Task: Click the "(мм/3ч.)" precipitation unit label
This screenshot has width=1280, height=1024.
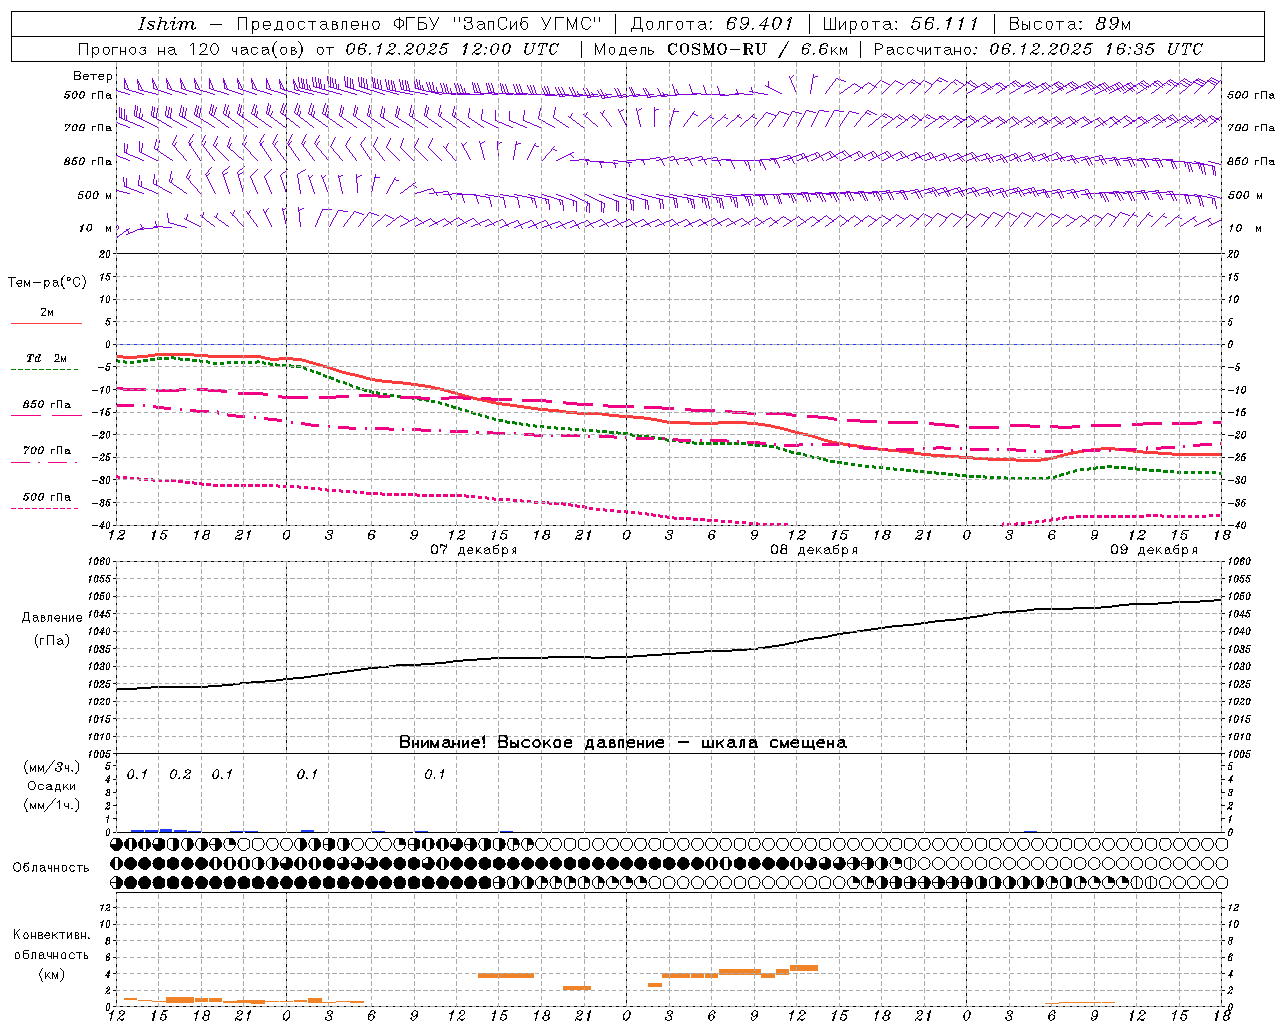Action: coord(52,767)
